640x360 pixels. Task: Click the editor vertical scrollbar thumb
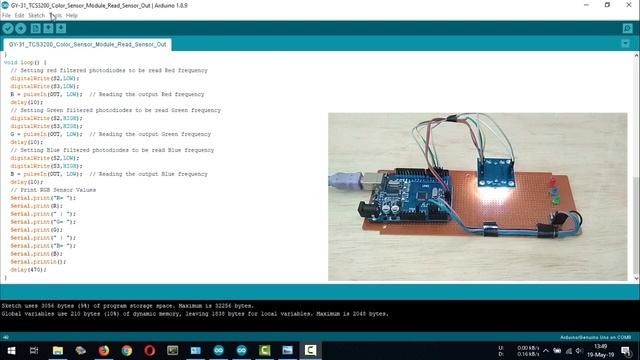click(x=636, y=226)
